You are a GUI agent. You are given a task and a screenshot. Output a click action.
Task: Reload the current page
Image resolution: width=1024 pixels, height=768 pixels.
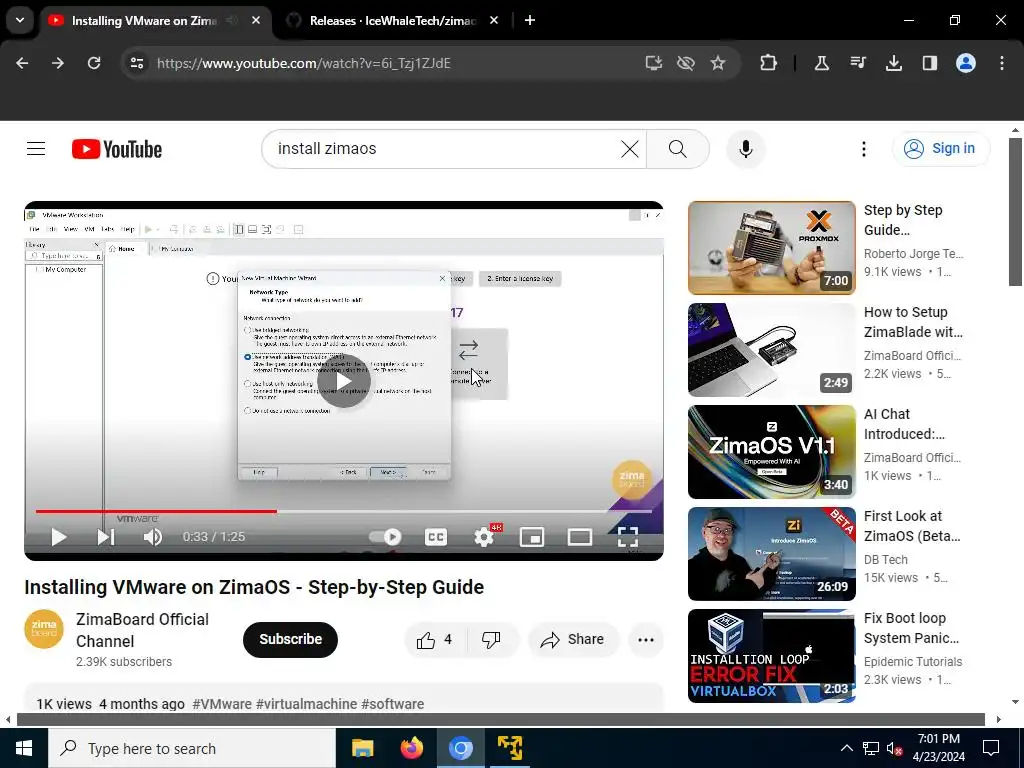click(x=94, y=63)
